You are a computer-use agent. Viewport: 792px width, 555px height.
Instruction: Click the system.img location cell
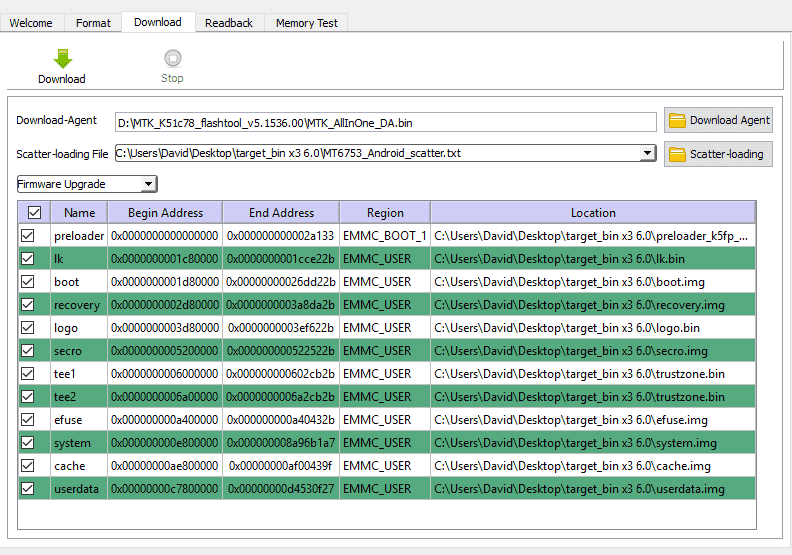pos(593,443)
